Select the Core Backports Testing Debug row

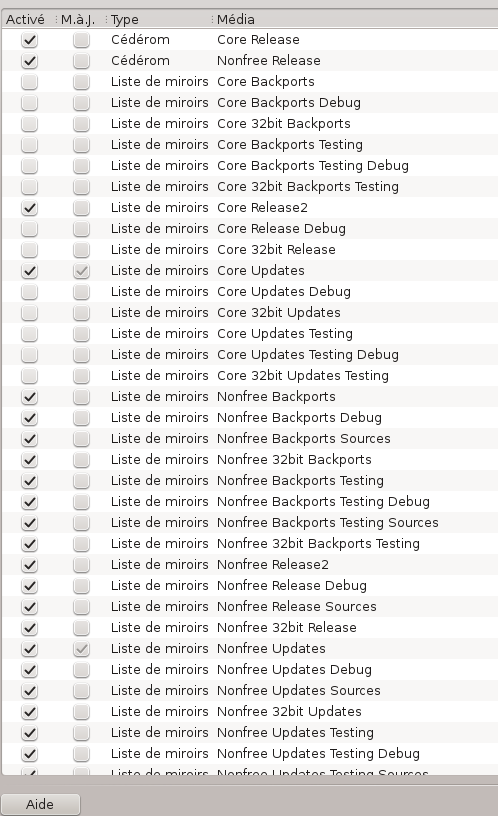point(250,165)
